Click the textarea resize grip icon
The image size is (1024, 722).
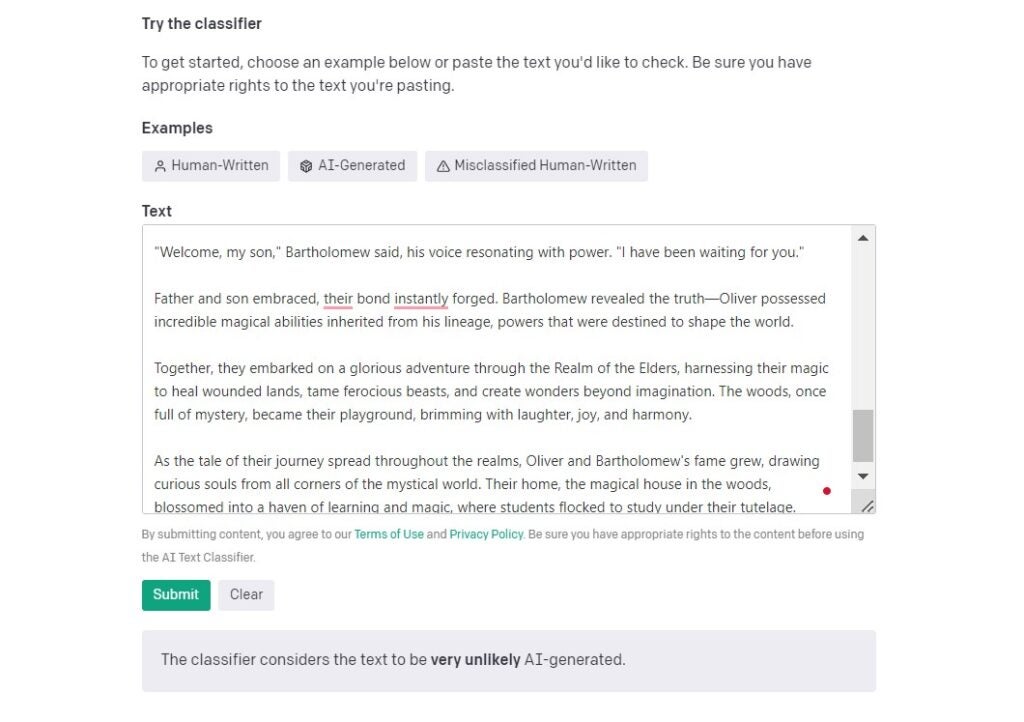[x=869, y=507]
